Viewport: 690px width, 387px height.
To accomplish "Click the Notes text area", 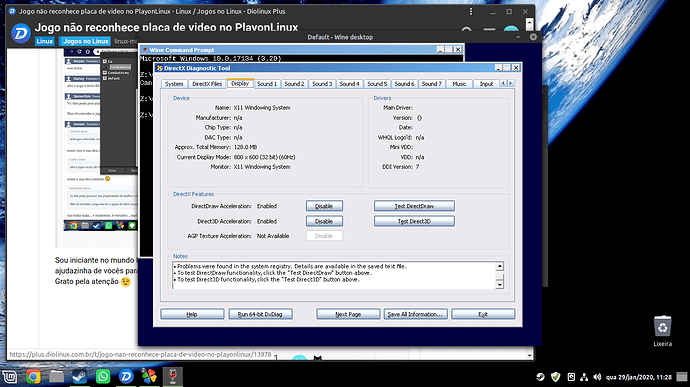I will [334, 276].
